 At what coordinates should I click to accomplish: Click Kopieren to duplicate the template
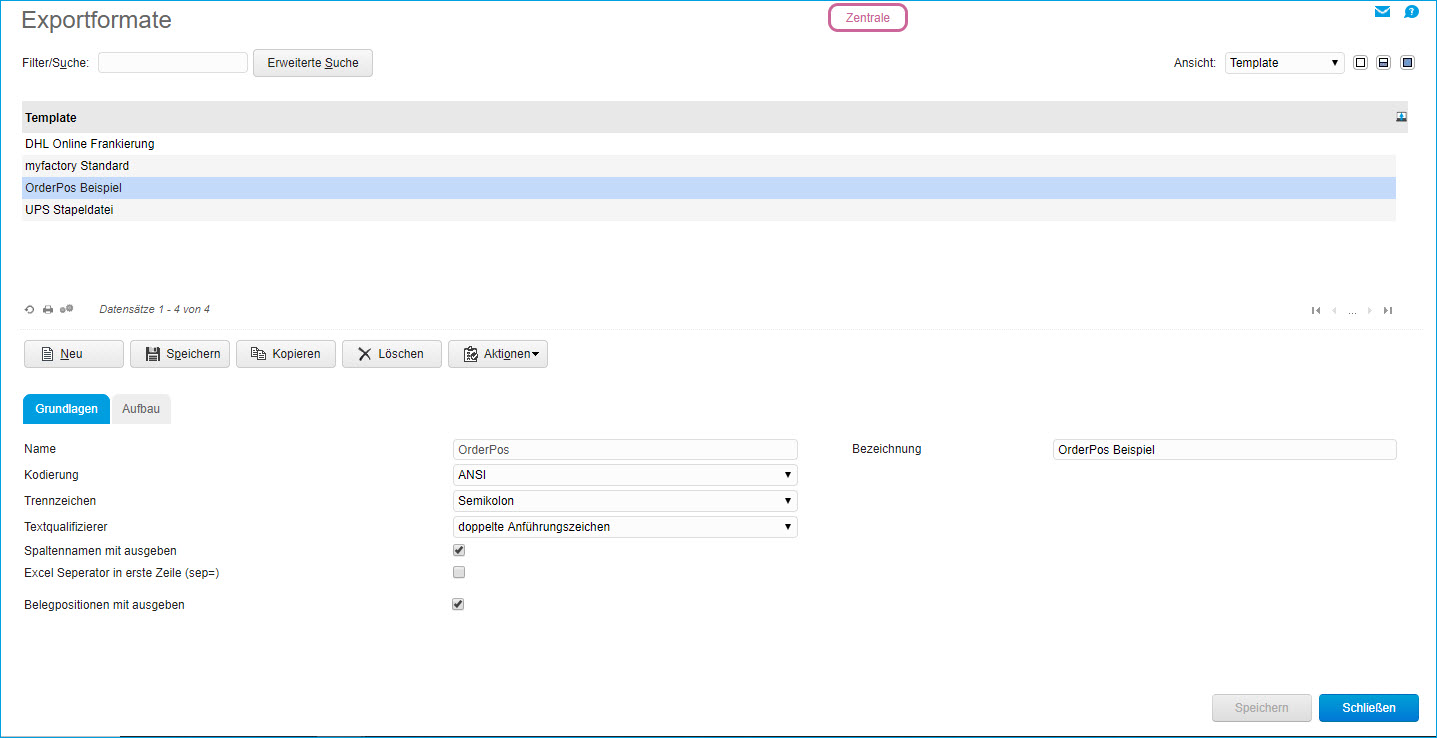[285, 353]
